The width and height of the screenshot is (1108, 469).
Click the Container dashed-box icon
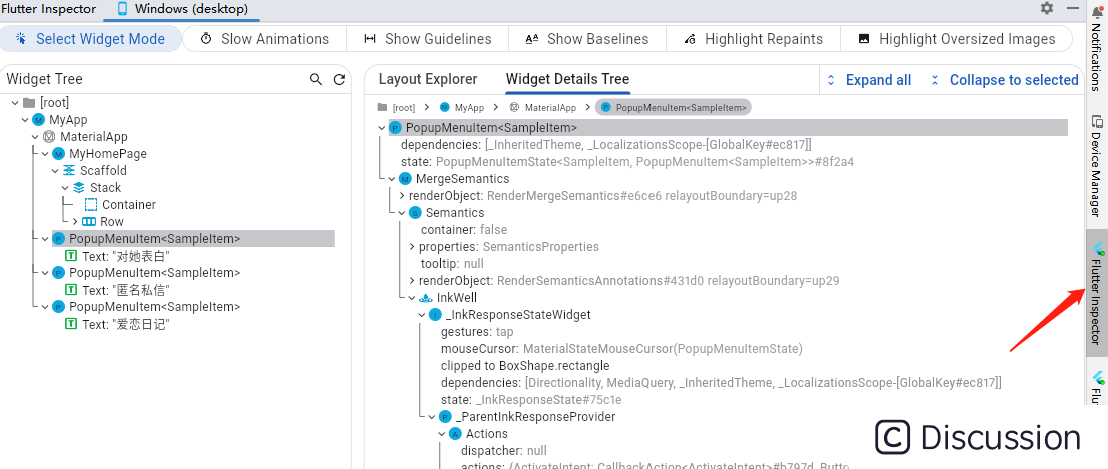tap(90, 204)
